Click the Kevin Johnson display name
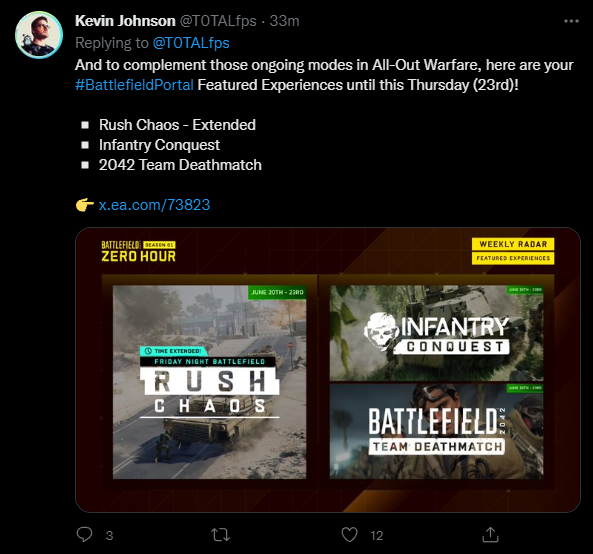This screenshot has width=593, height=554. click(x=125, y=21)
